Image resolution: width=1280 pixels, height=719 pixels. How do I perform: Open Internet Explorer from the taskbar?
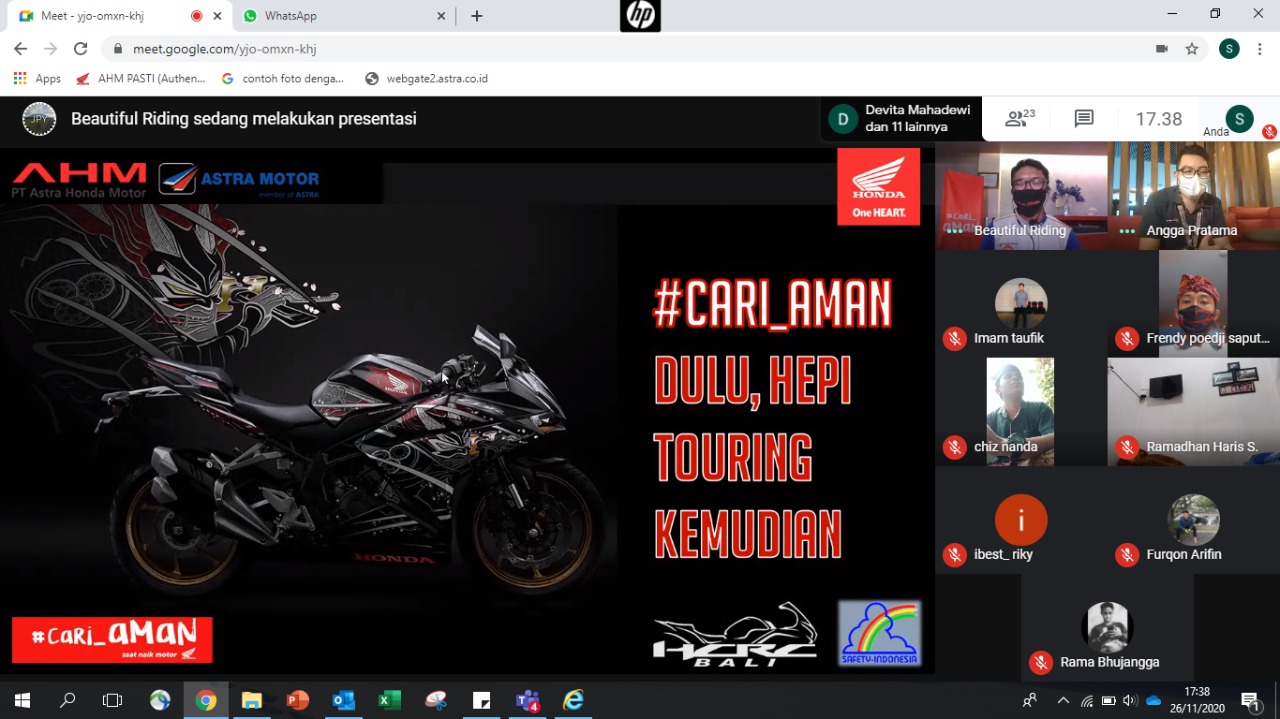click(574, 700)
